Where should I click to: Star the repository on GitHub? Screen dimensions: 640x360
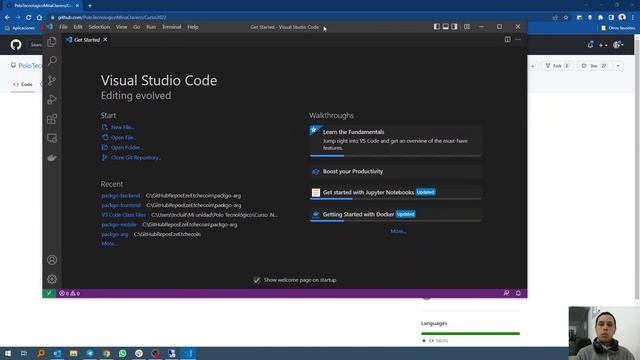point(594,66)
